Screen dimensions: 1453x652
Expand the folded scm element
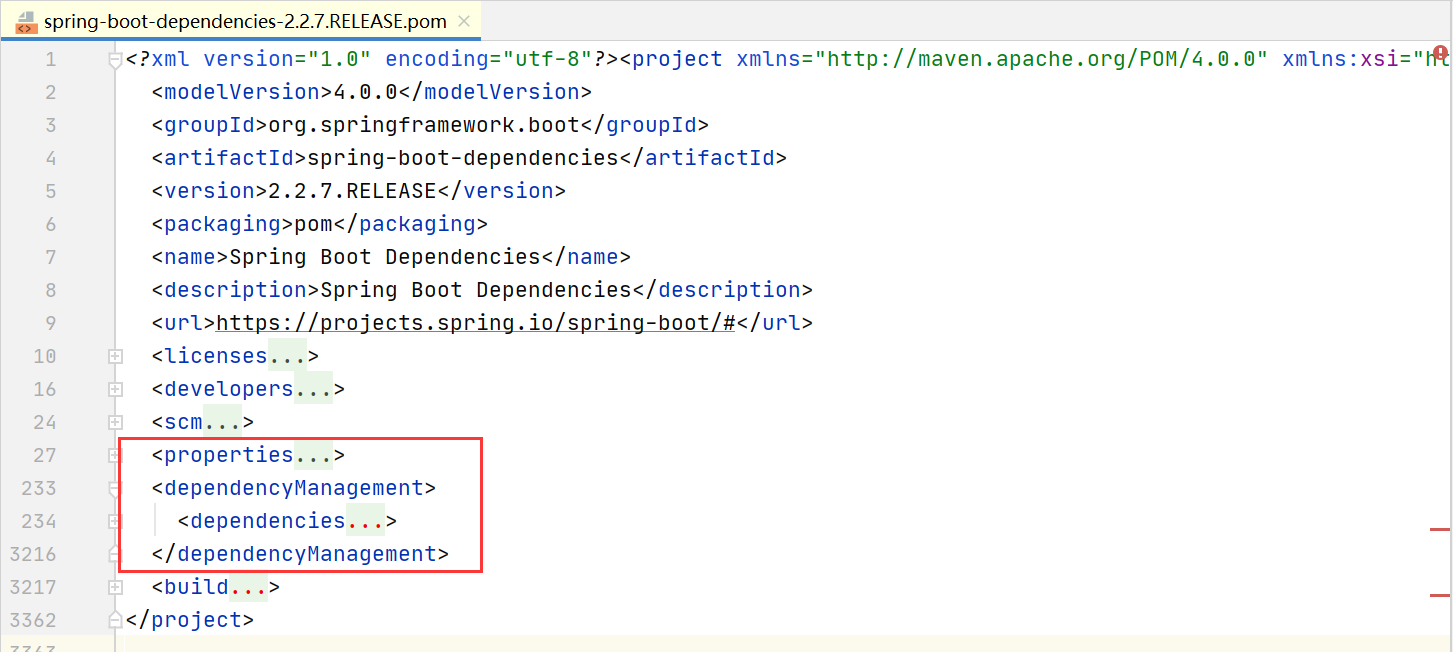(115, 422)
